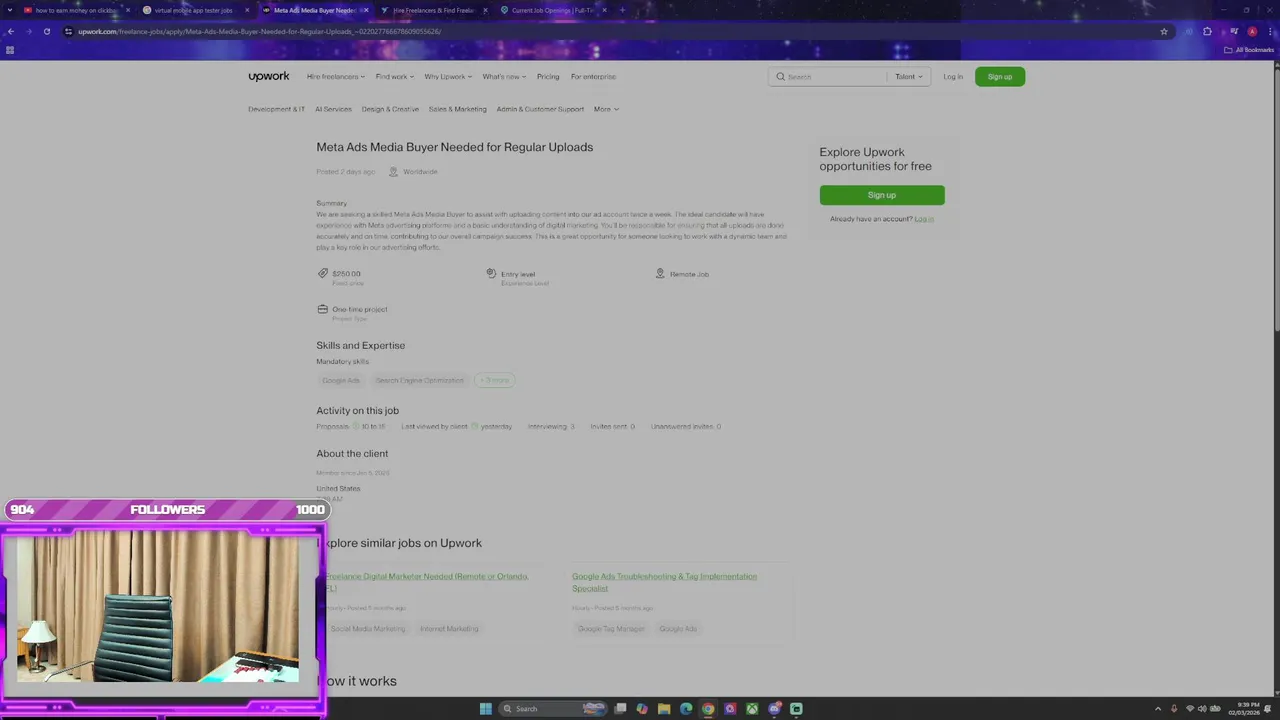Screen dimensions: 1280x720
Task: Select the Search Engine Optimization skill chip
Action: pos(420,380)
